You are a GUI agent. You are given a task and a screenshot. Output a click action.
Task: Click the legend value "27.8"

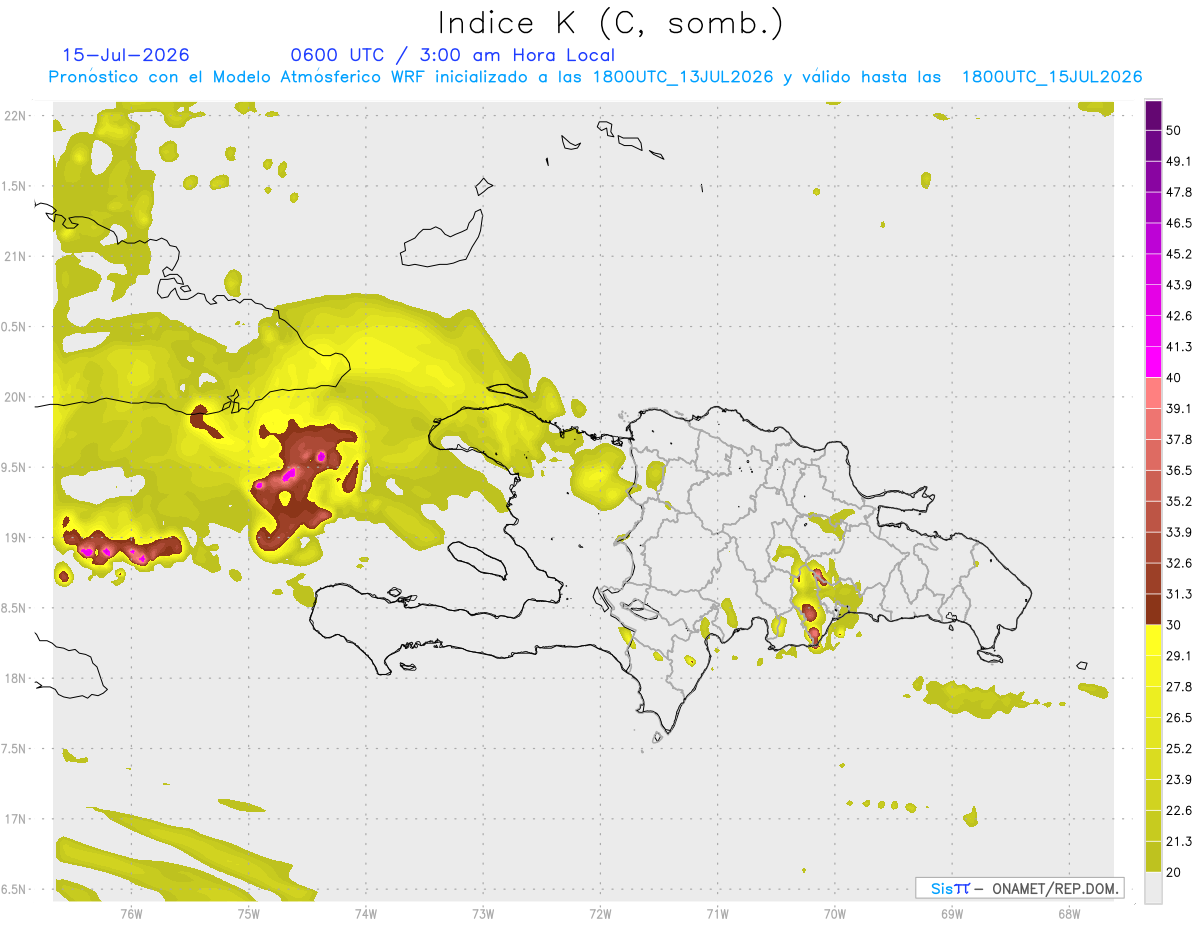tap(1179, 687)
